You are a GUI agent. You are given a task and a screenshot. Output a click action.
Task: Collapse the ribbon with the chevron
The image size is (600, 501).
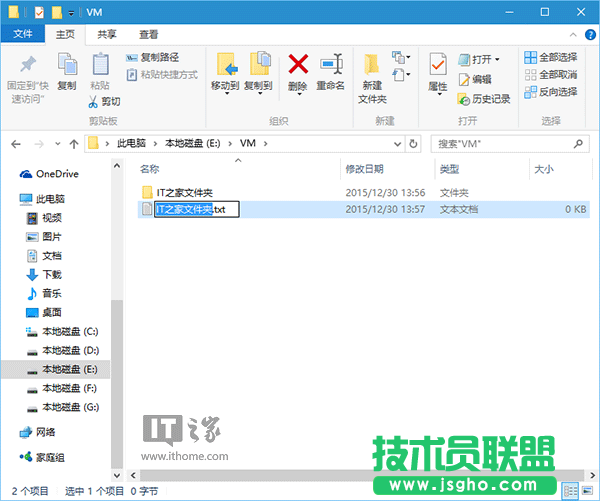coord(573,35)
